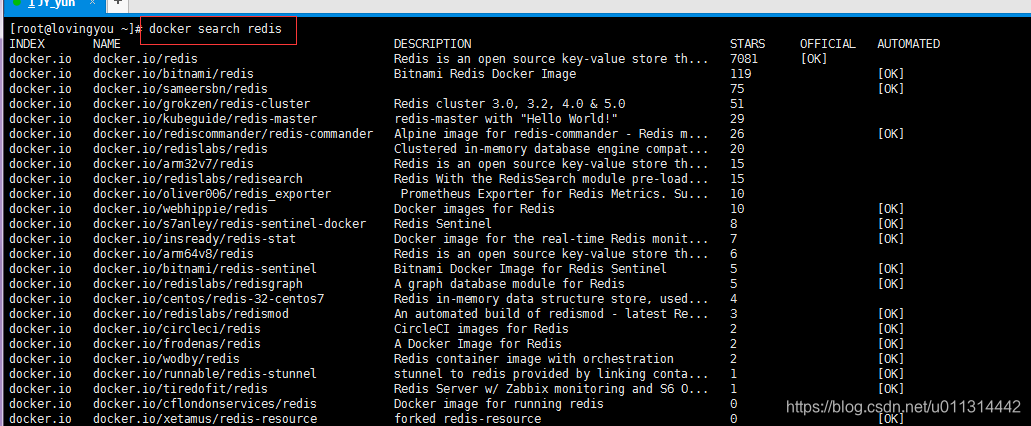Click the 119 stars value
This screenshot has height=426, width=1031.
[740, 74]
